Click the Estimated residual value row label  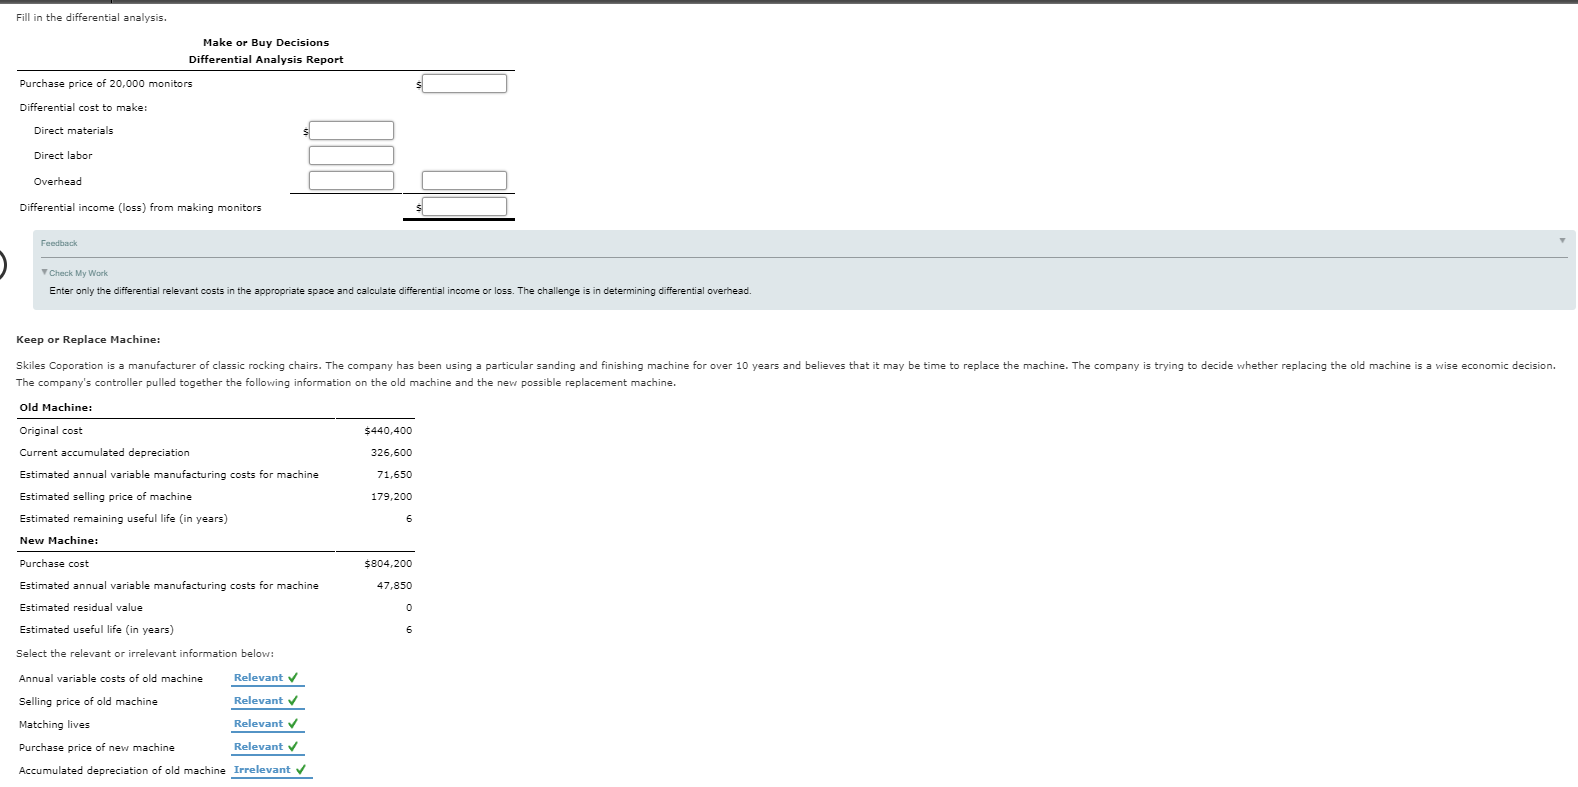81,608
